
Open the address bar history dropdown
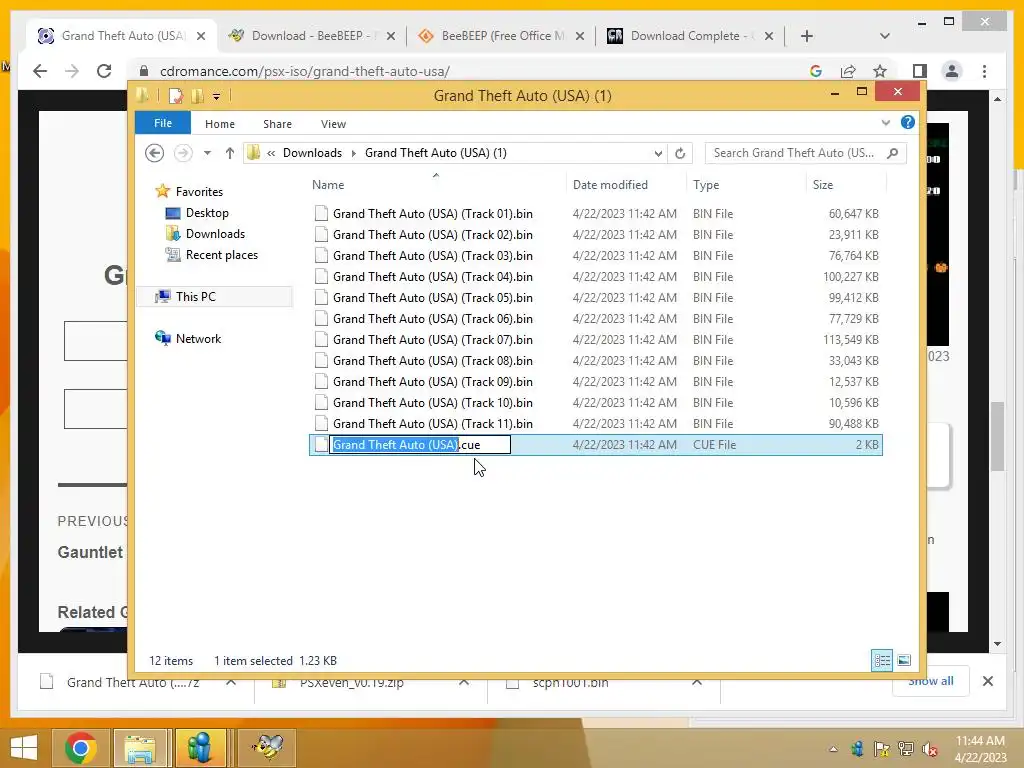click(658, 153)
